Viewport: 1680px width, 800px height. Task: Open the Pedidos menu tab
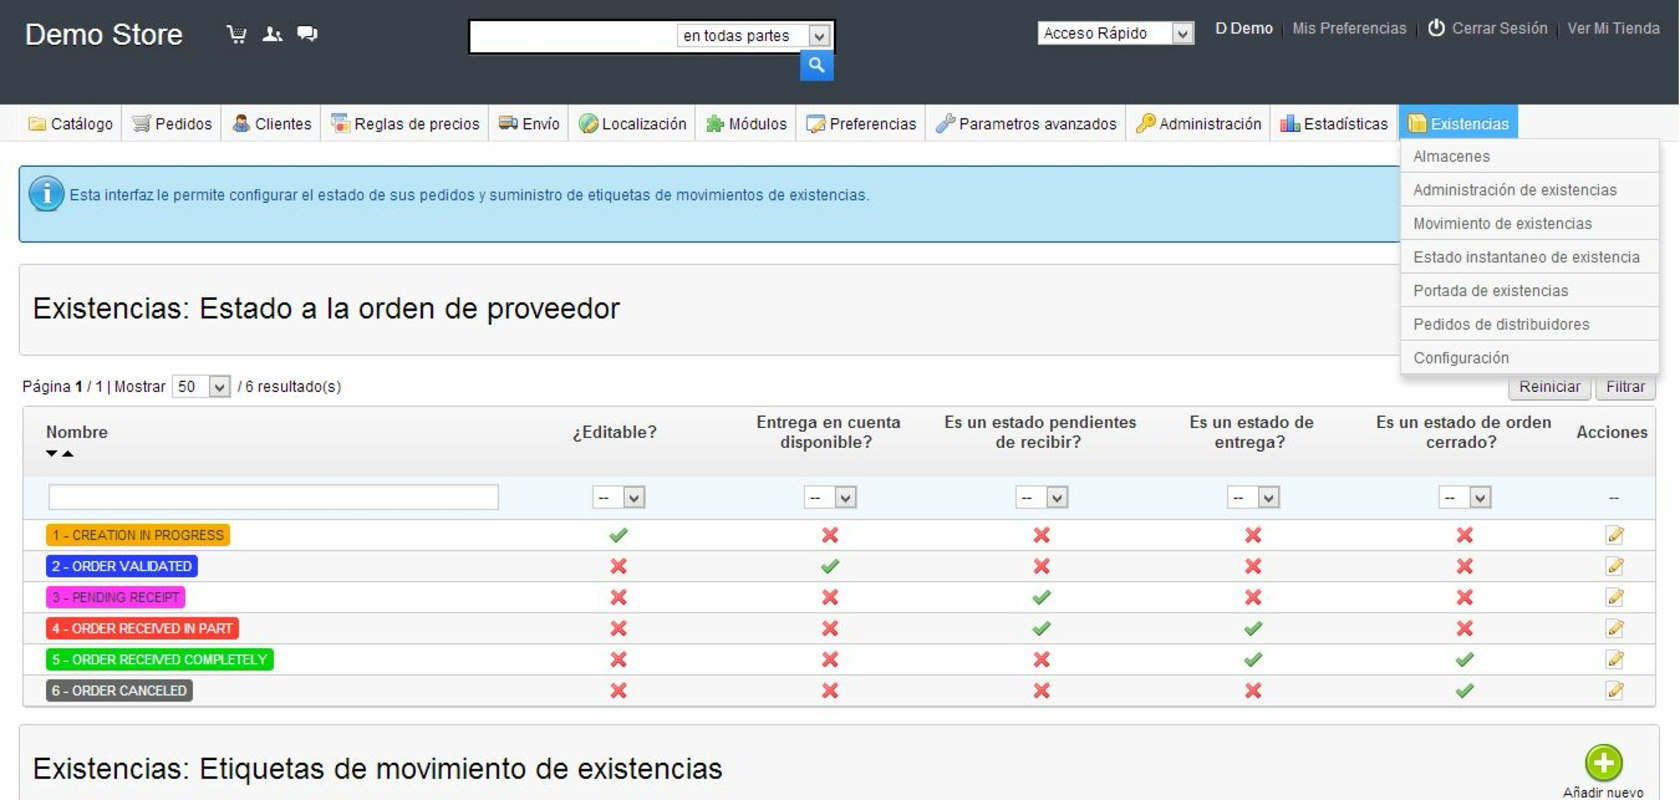(172, 124)
